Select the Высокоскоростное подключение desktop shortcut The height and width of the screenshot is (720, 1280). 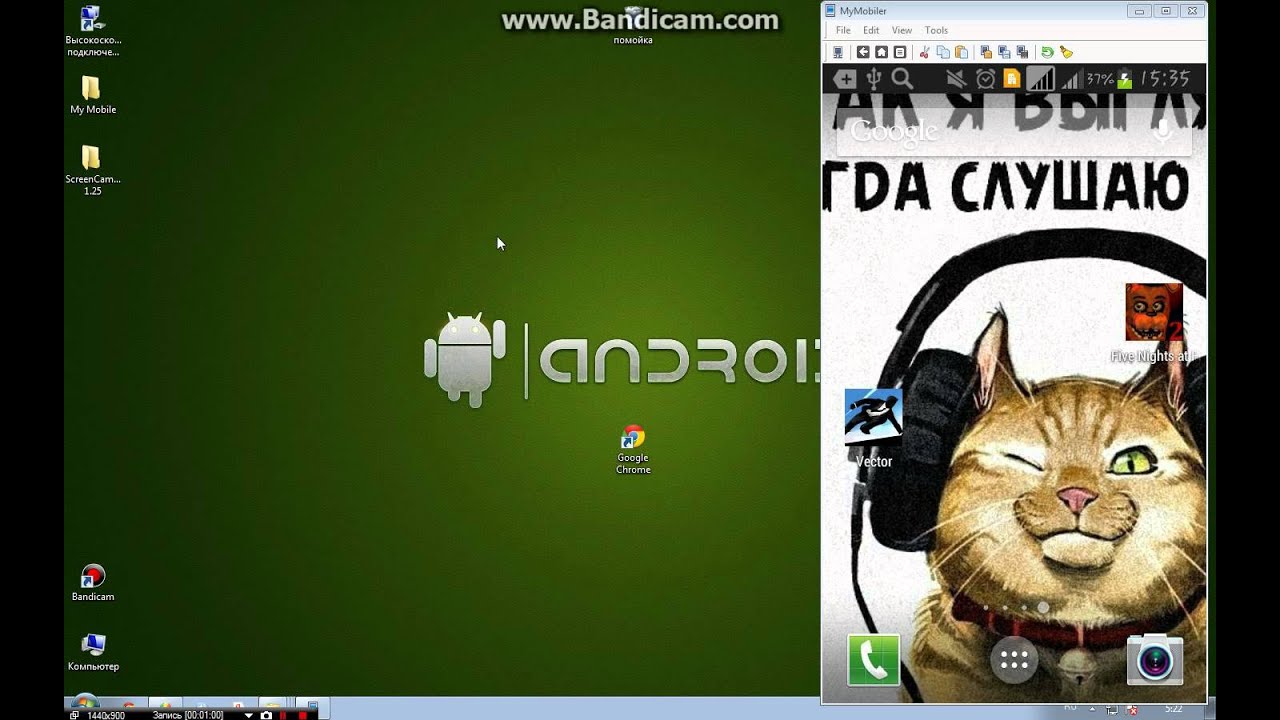[x=92, y=32]
